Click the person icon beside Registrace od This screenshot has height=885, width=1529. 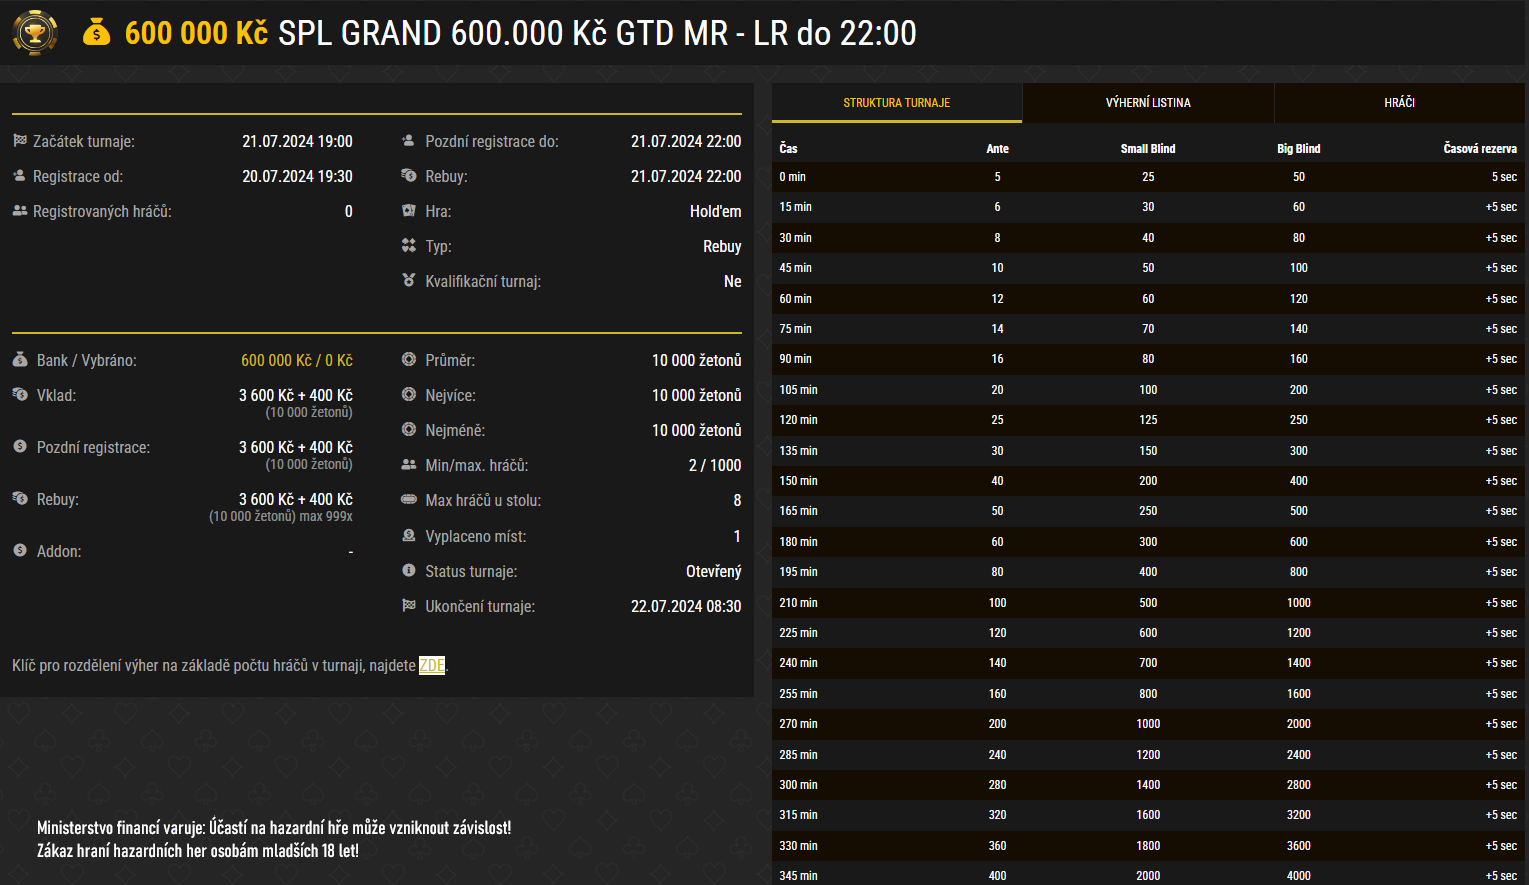18,176
